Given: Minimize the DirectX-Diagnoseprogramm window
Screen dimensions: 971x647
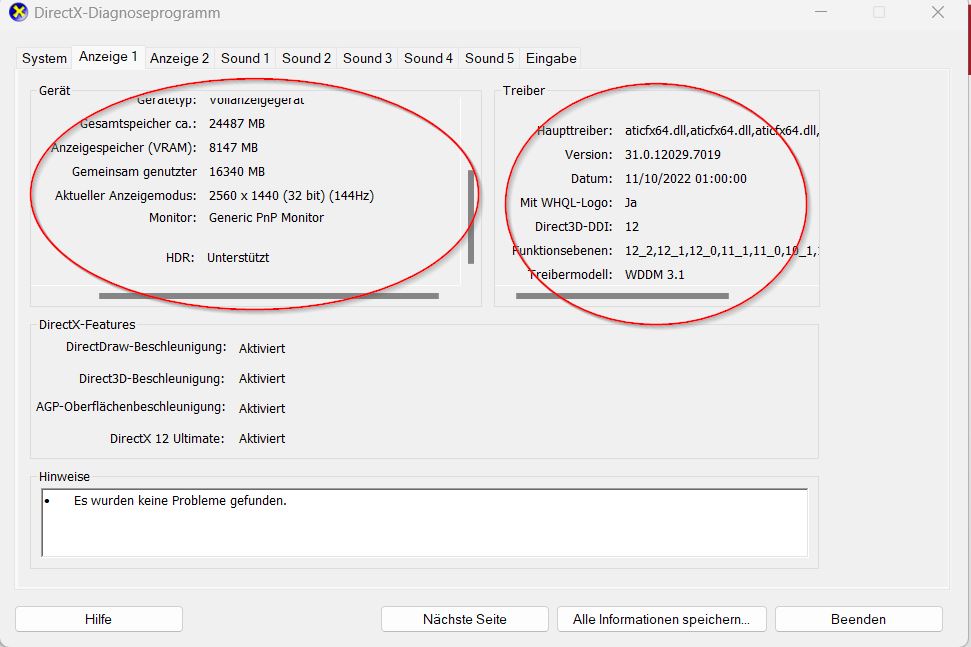Looking at the screenshot, I should pos(821,12).
